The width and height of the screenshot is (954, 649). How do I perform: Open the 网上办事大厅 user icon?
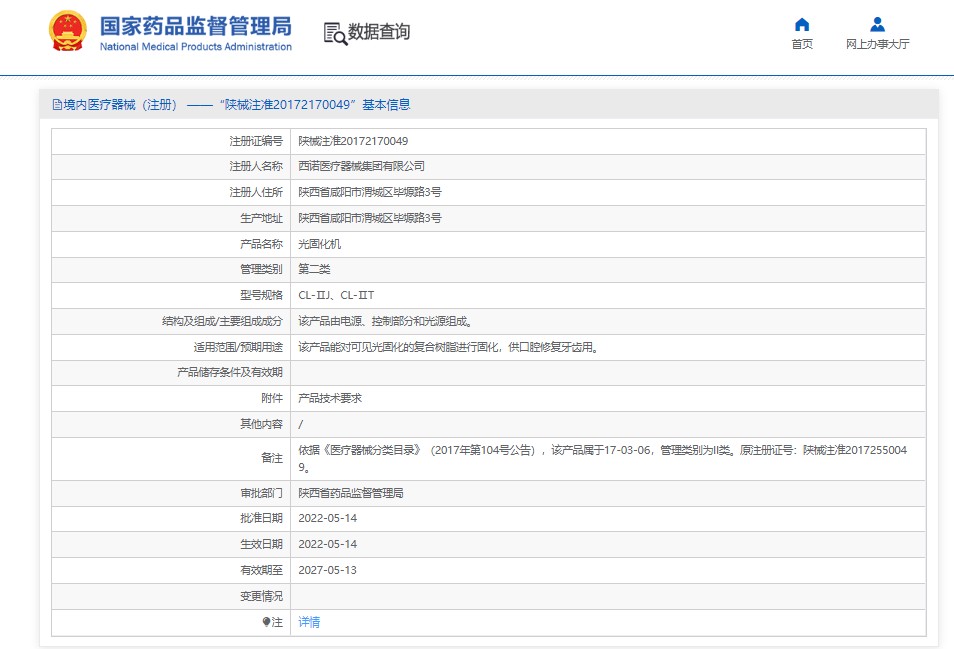click(x=877, y=24)
